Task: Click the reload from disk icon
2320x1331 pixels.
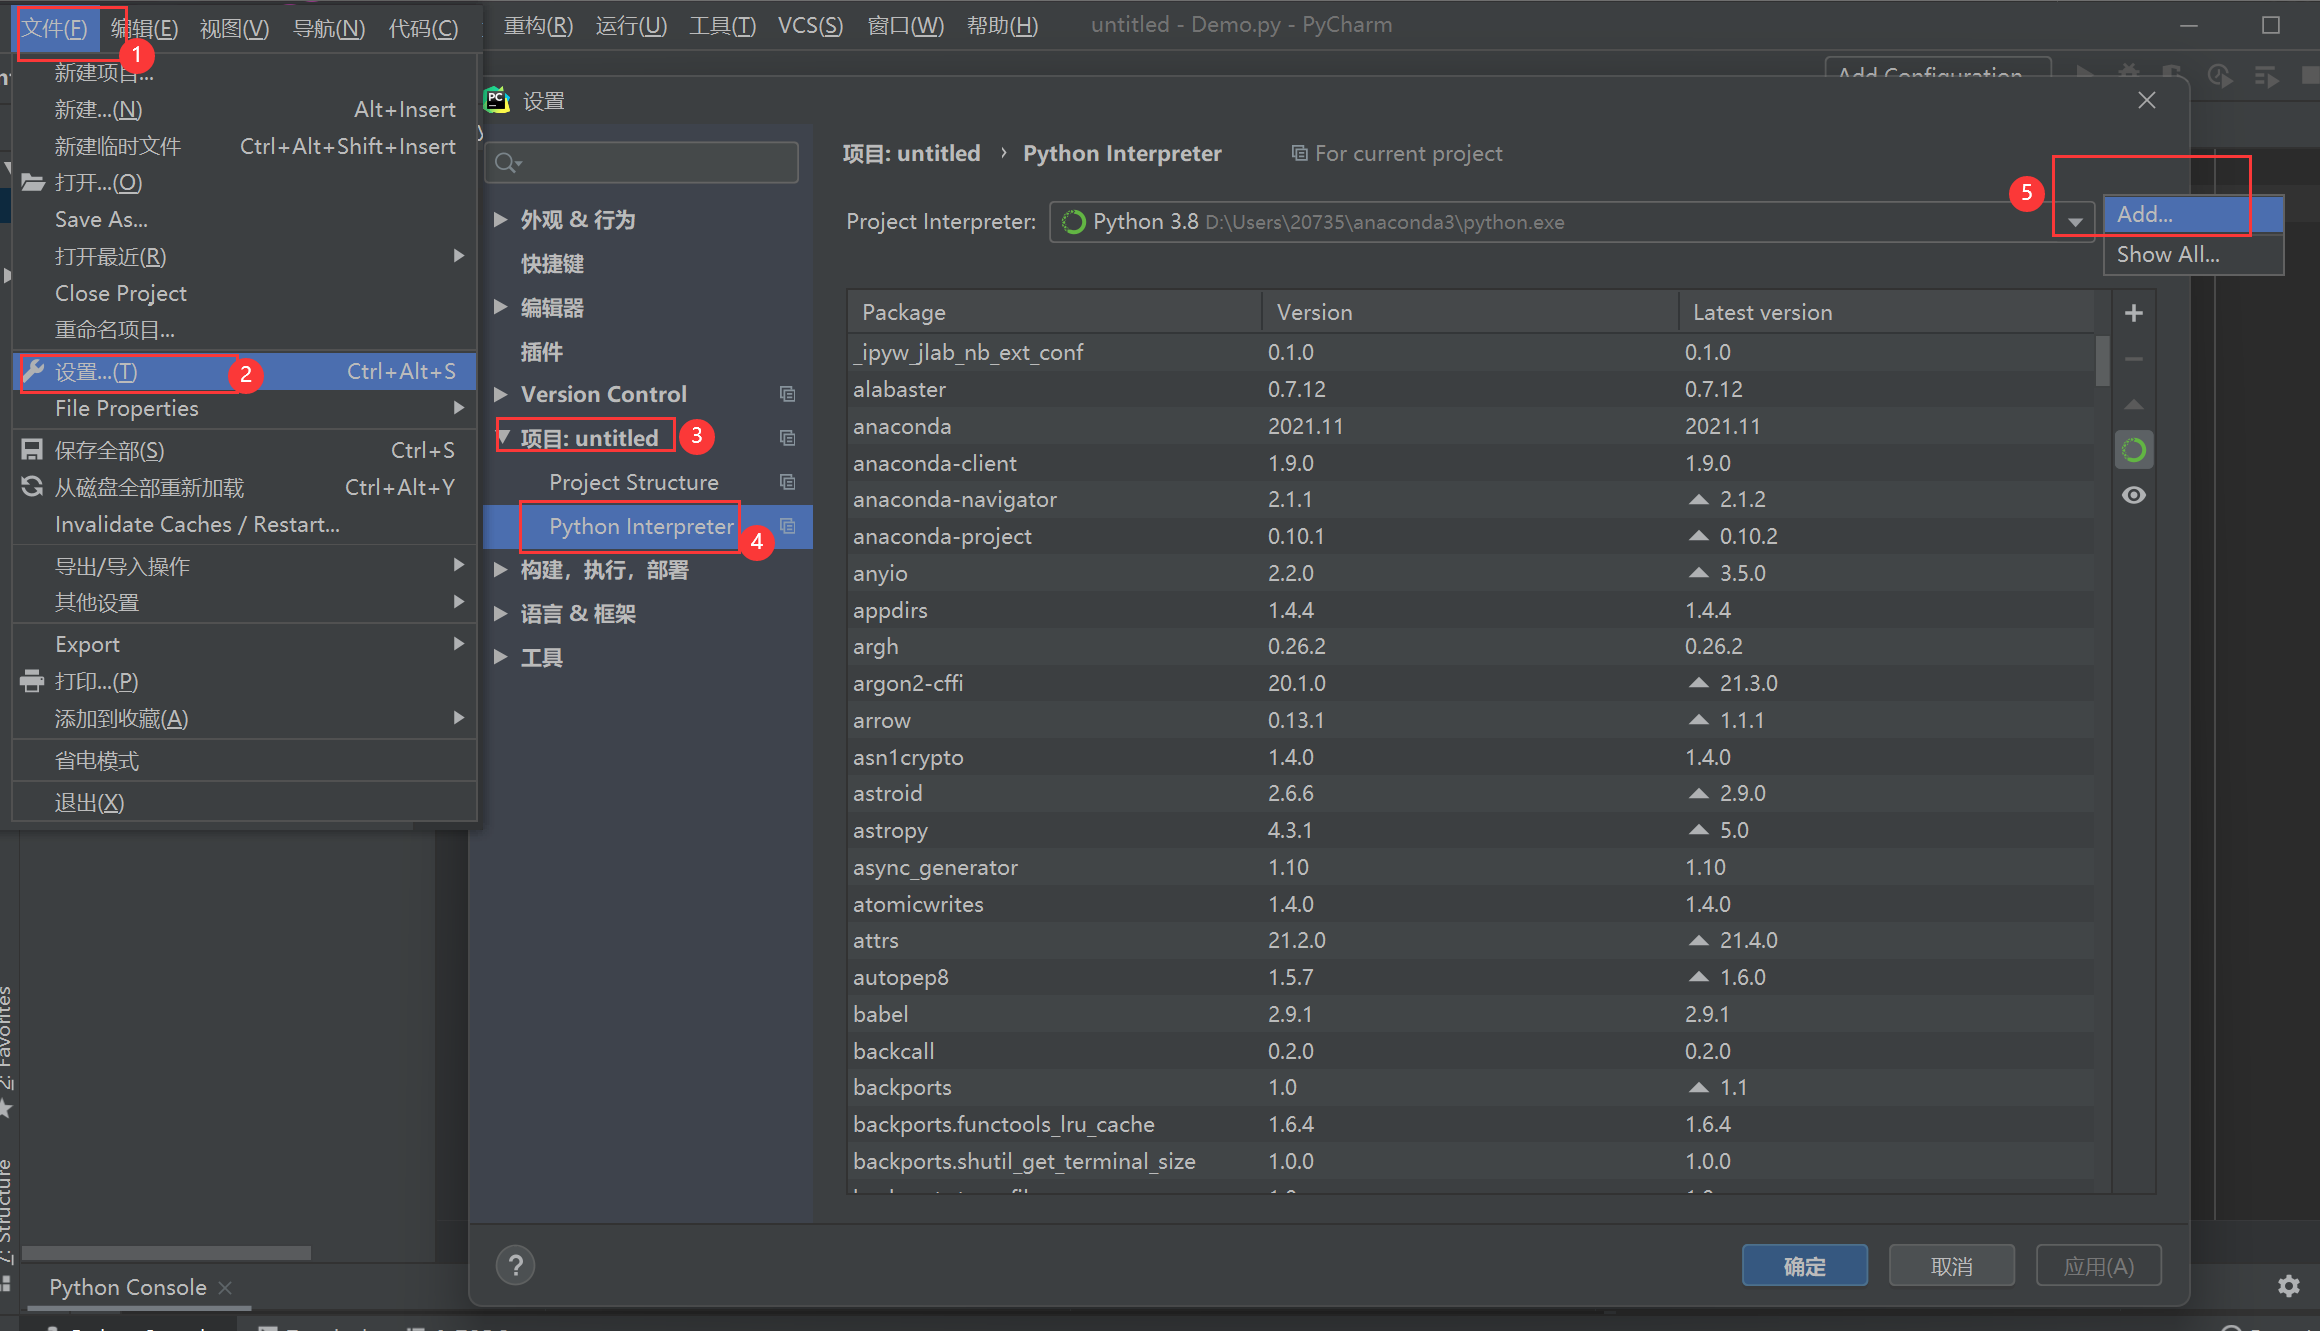Action: point(32,487)
